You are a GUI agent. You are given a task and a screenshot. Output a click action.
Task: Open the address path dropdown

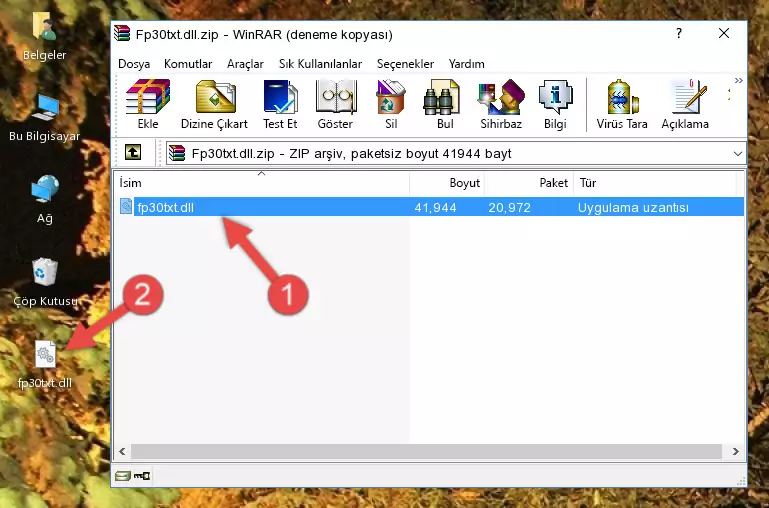(738, 153)
